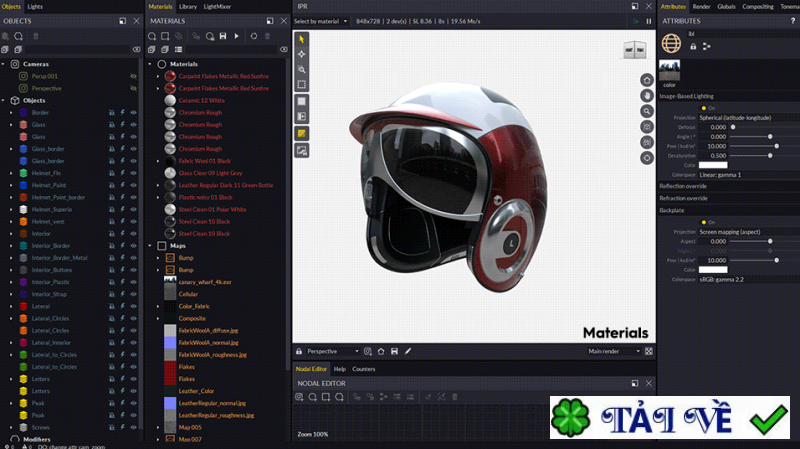Activate the pan hand tool in viewport

tap(647, 96)
